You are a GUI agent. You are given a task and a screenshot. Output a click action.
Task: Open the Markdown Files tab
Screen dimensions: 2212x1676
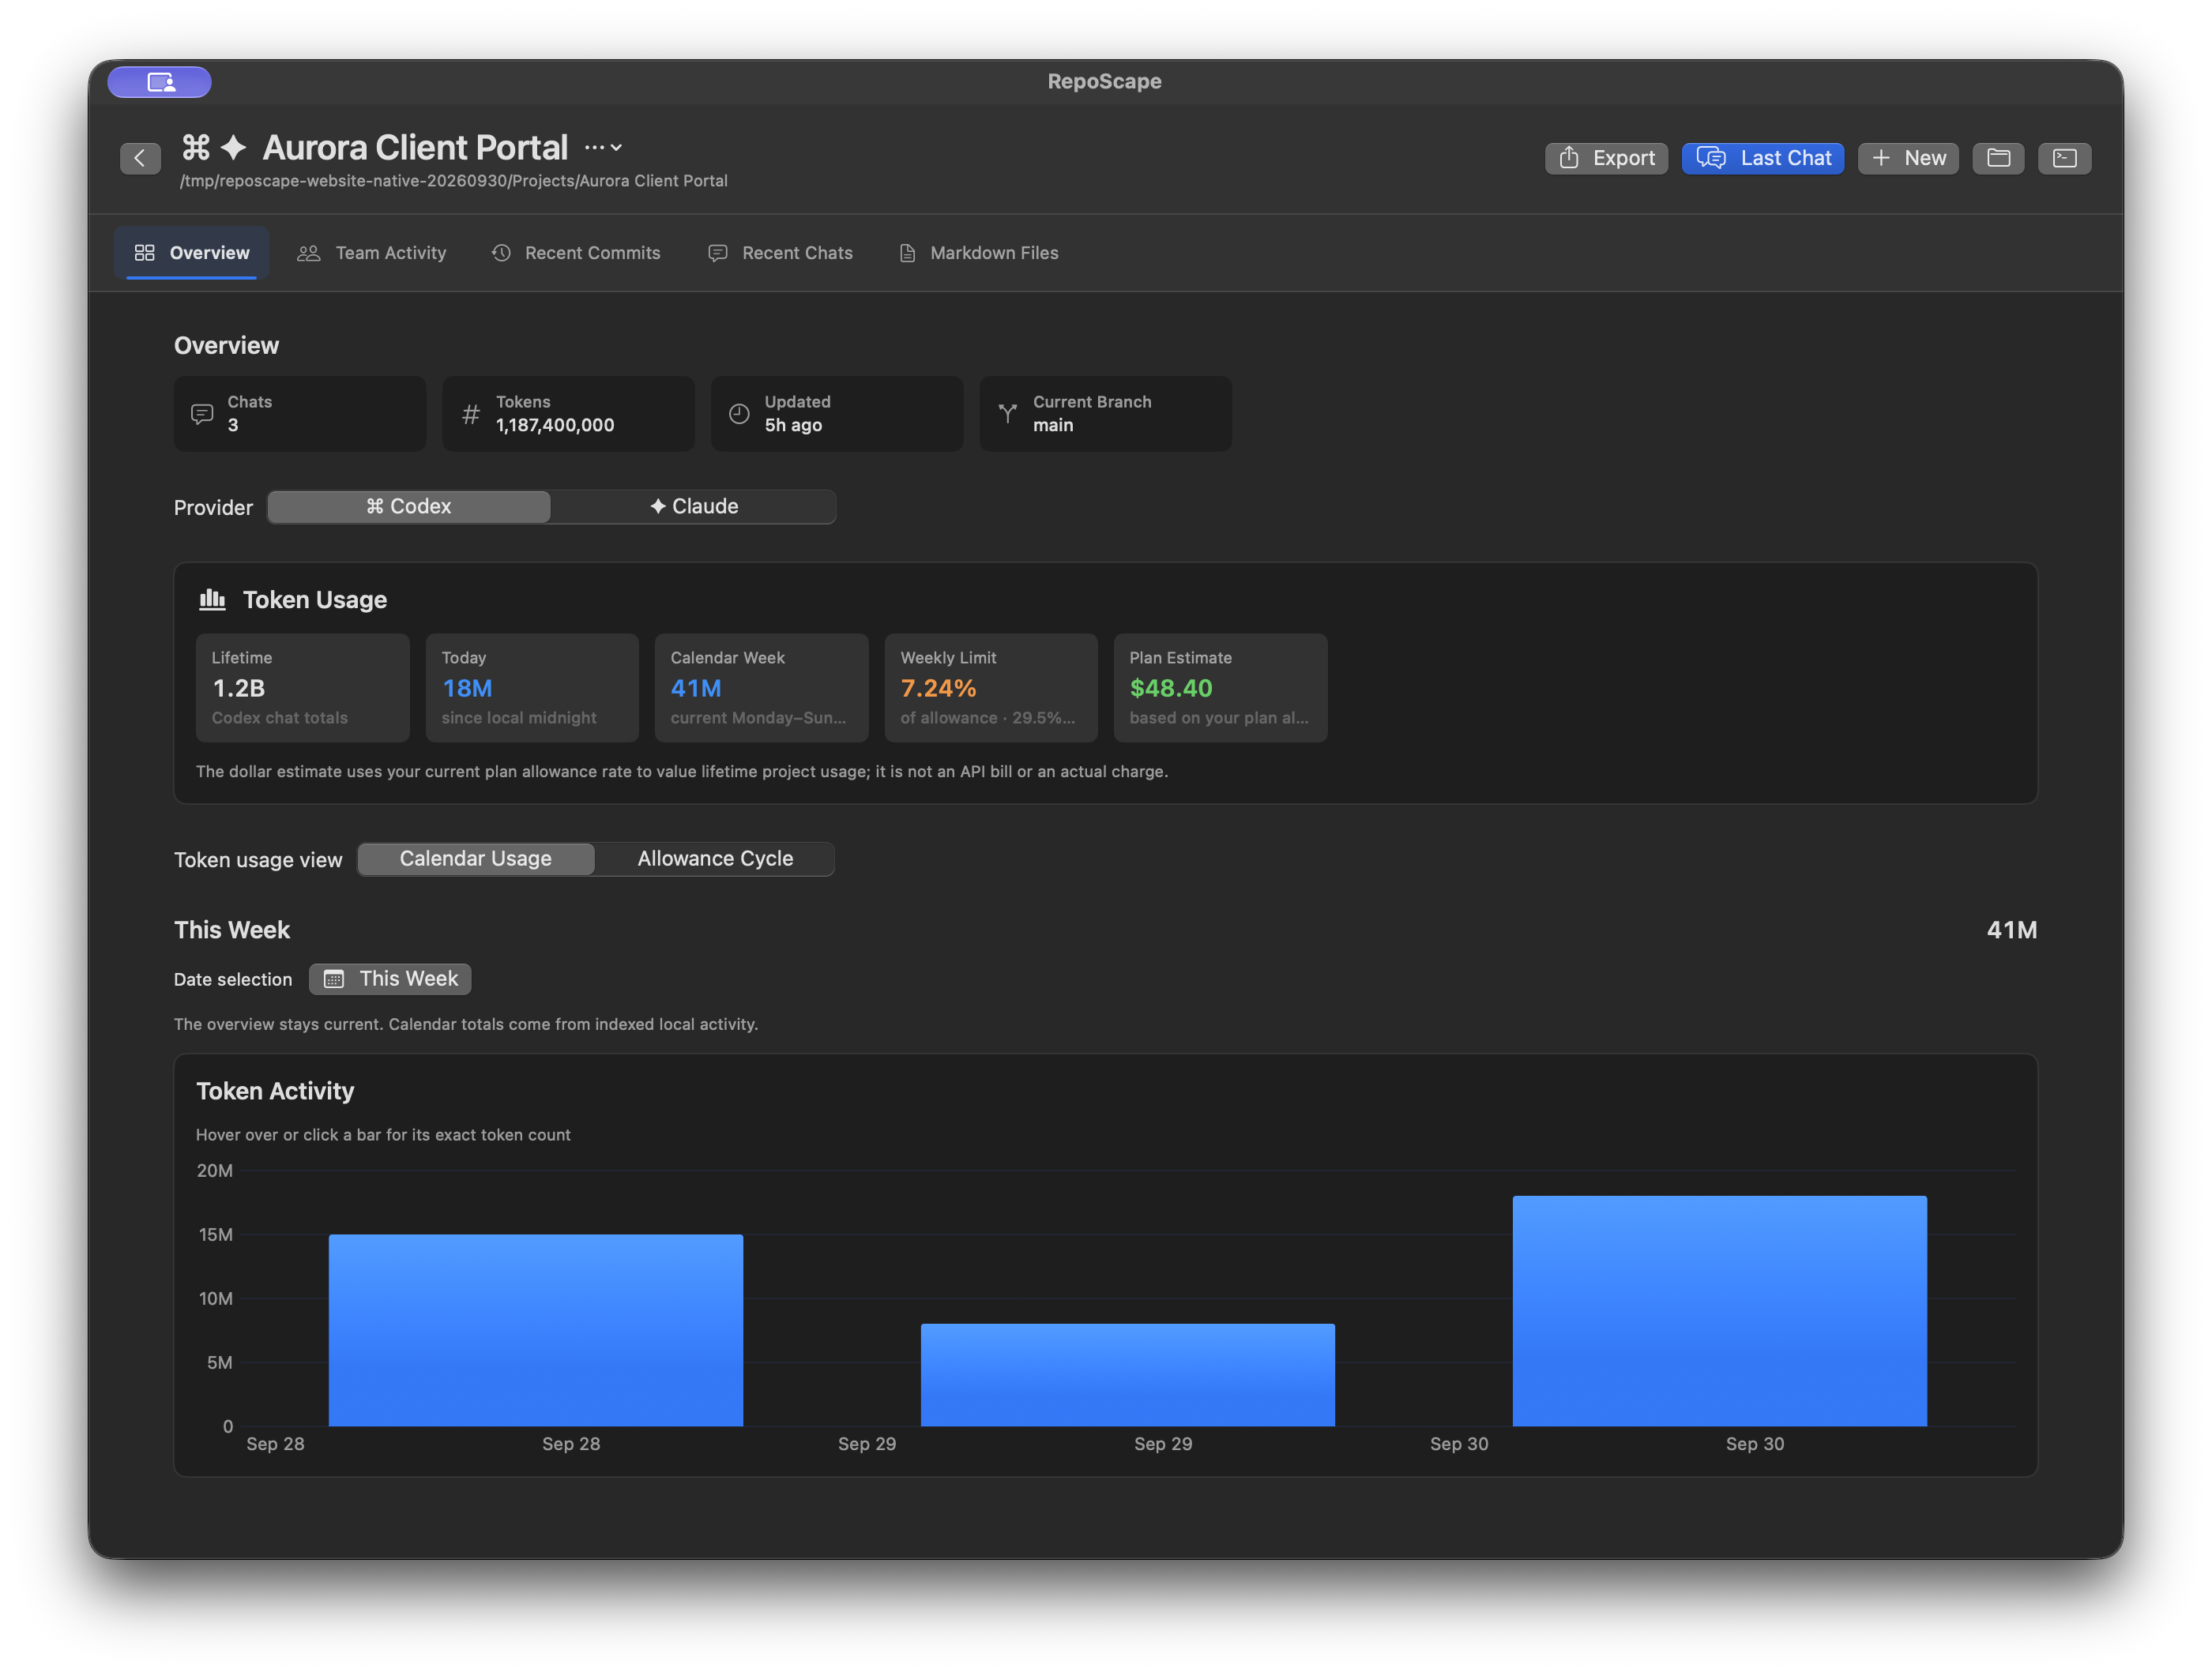click(978, 253)
